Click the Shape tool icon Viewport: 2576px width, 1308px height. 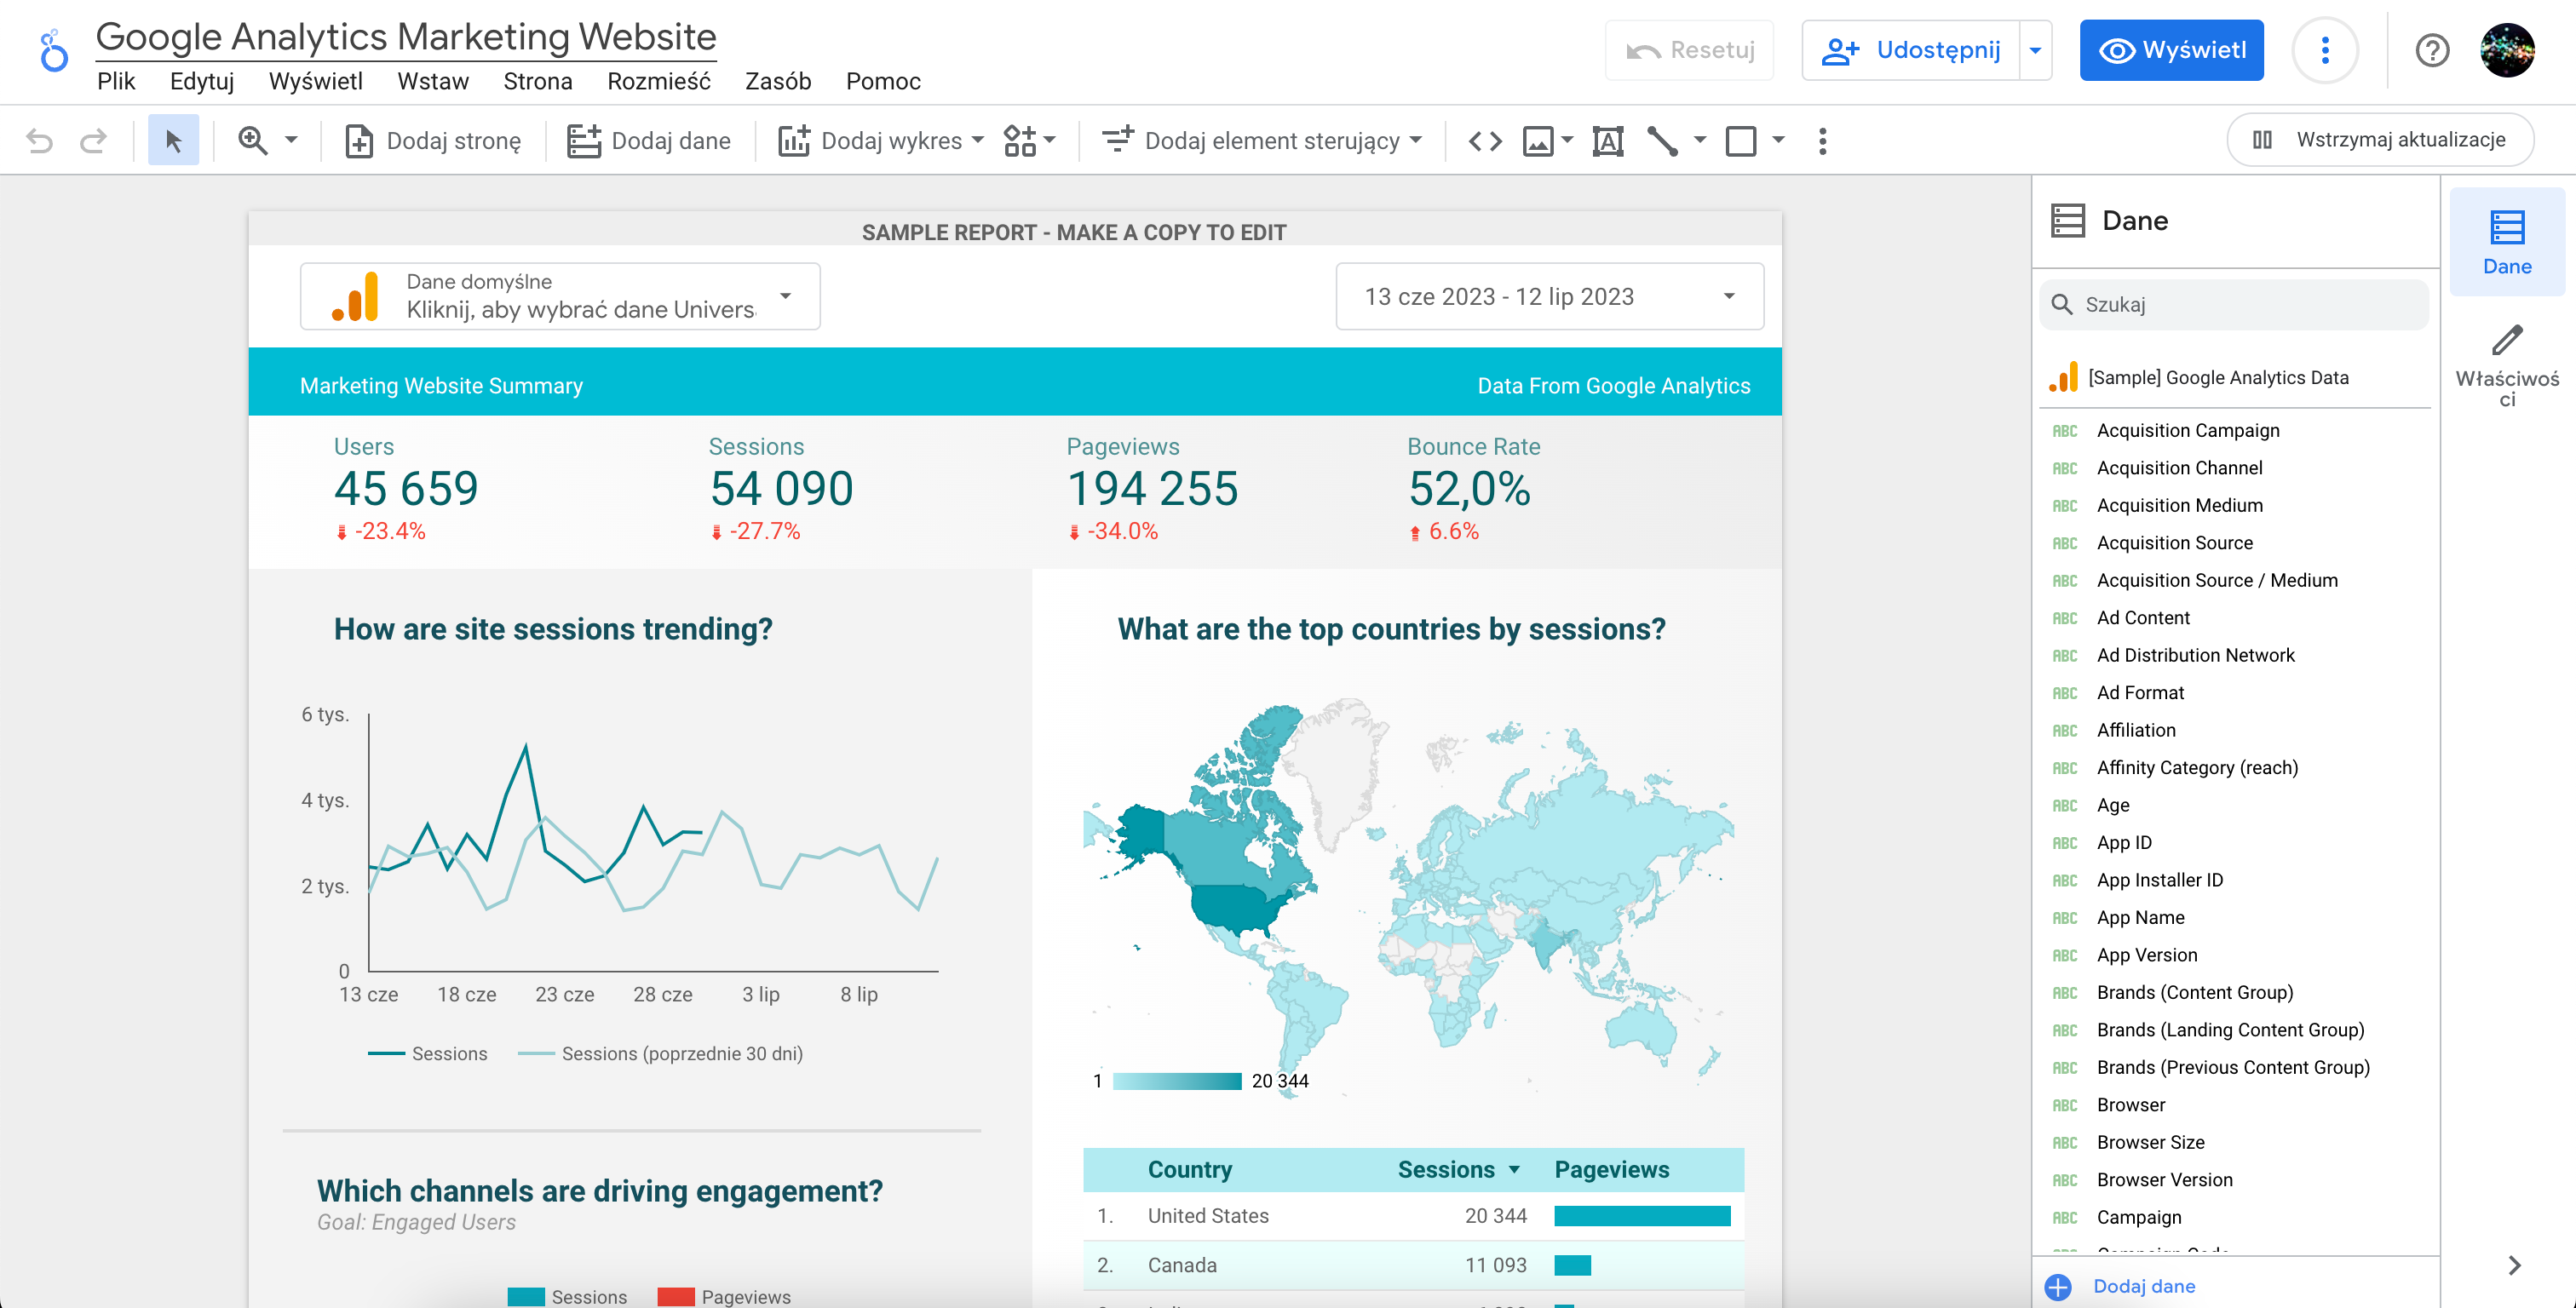pos(1740,139)
